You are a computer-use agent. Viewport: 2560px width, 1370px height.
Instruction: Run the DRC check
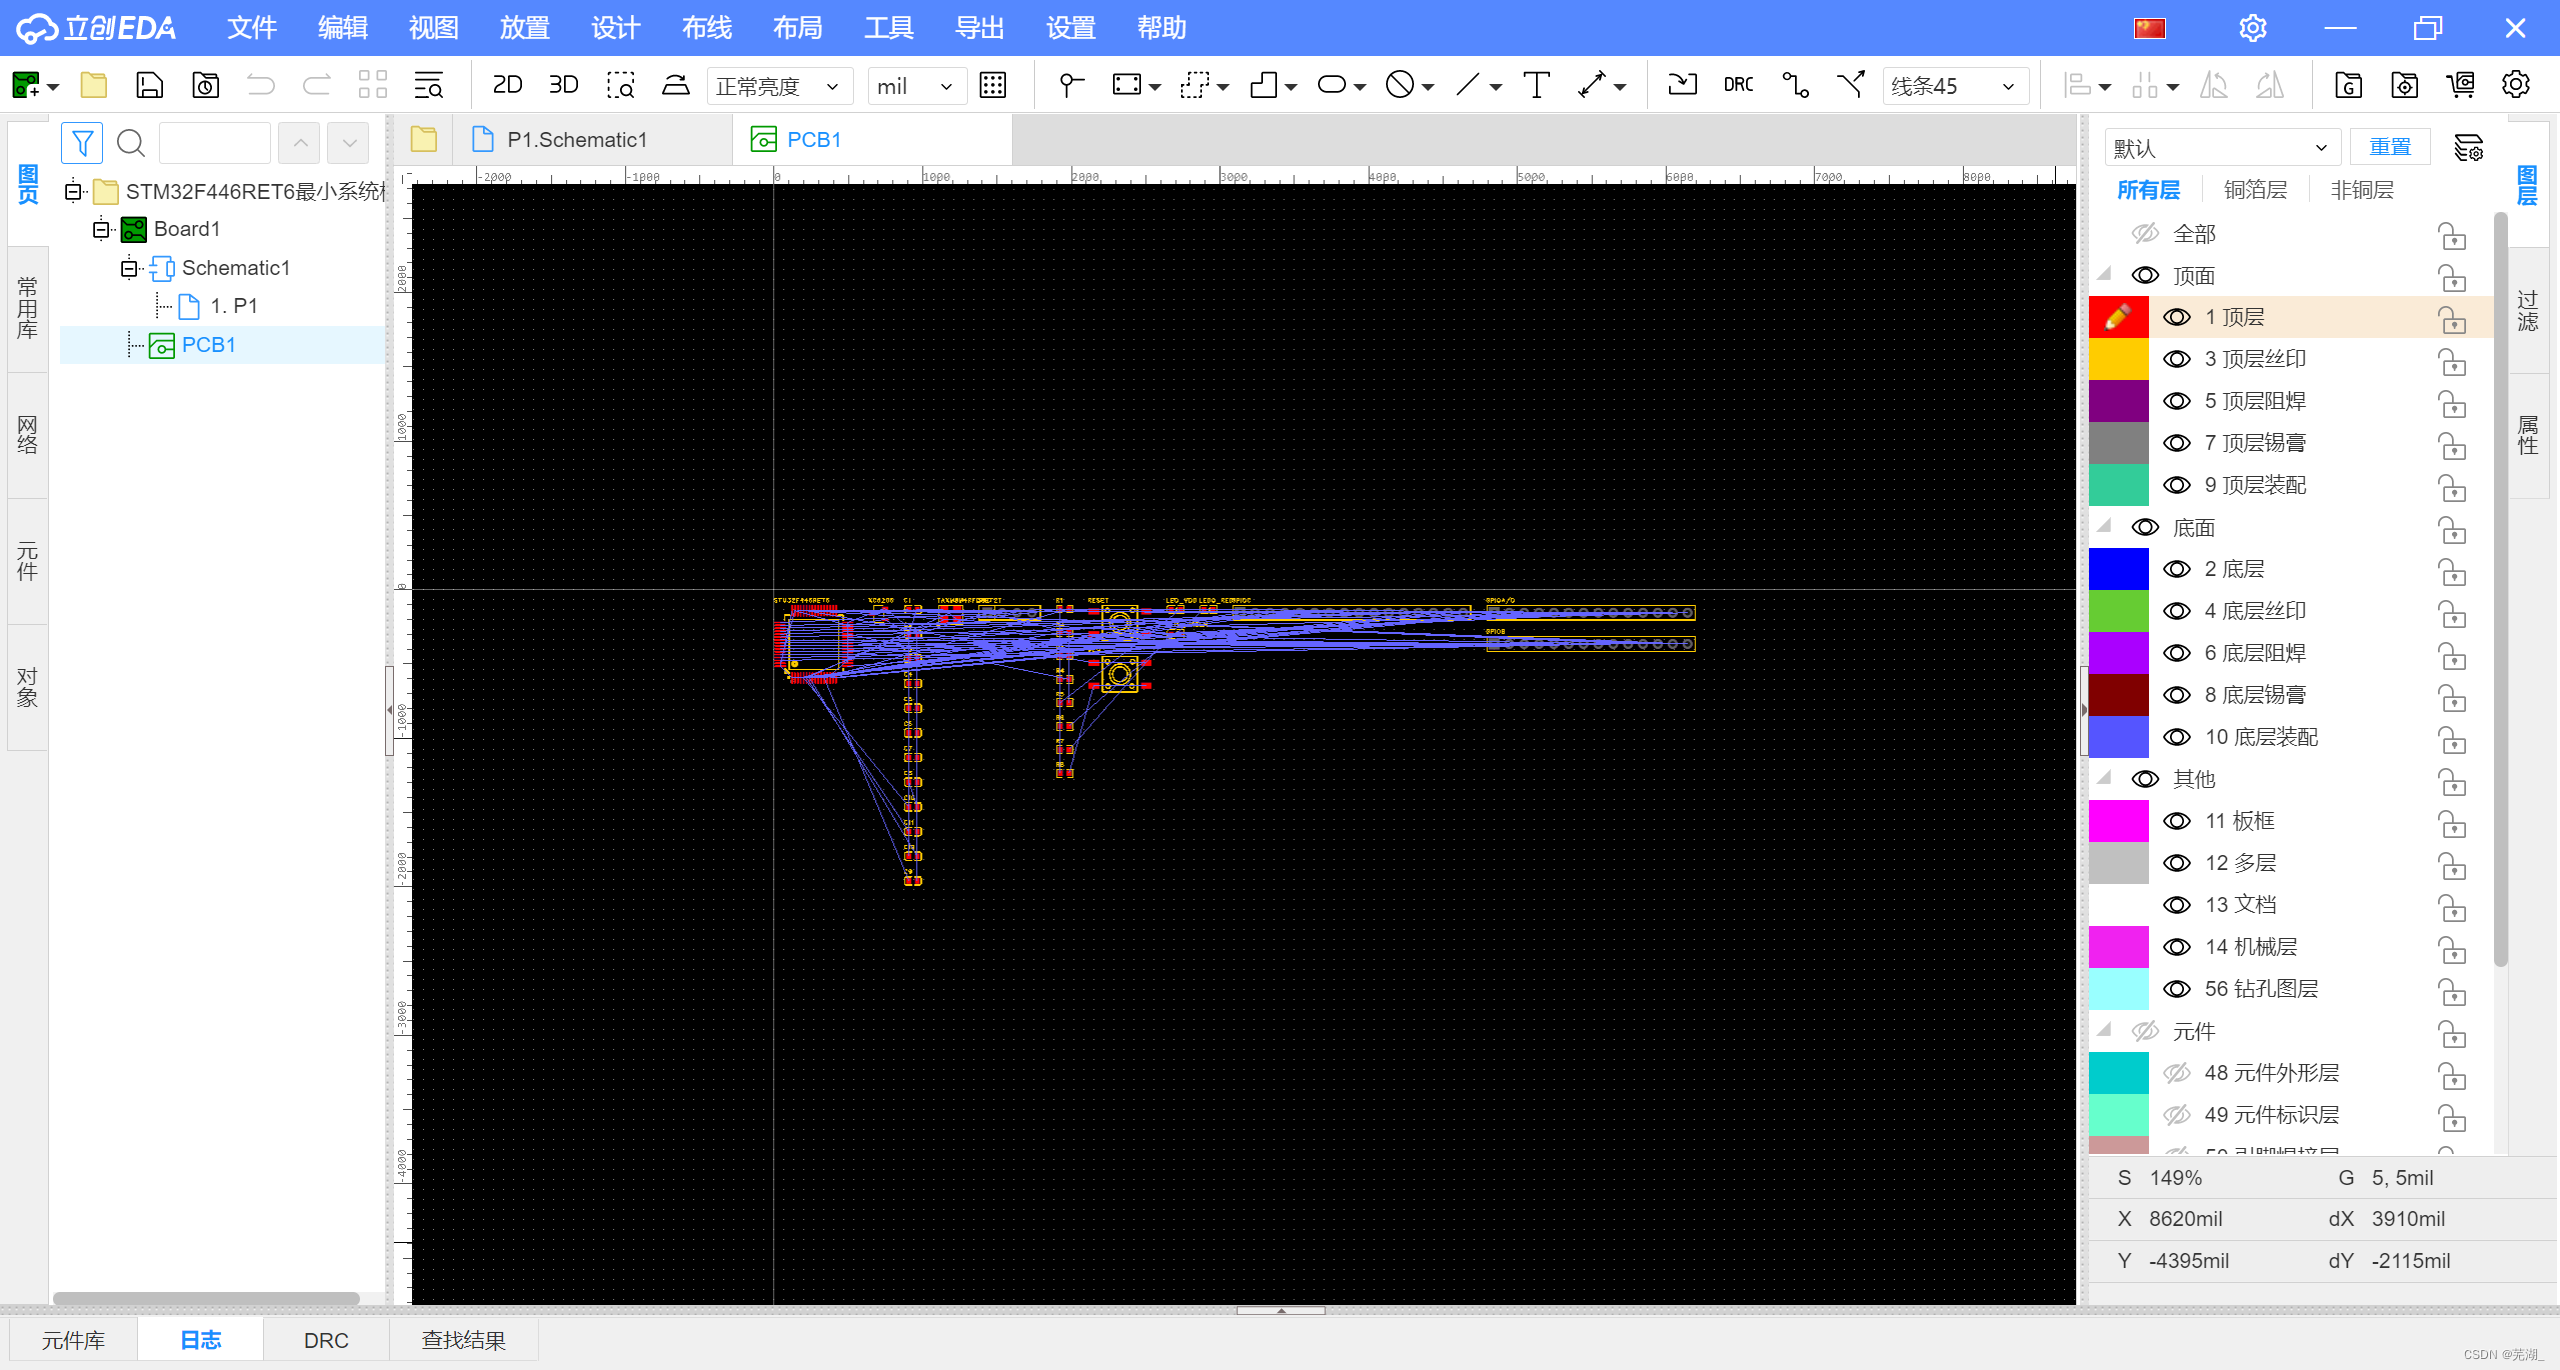pos(1739,86)
